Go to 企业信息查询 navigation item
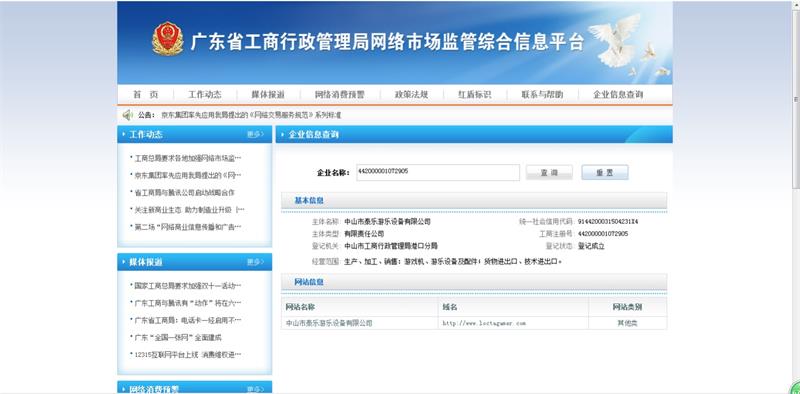 pos(618,94)
